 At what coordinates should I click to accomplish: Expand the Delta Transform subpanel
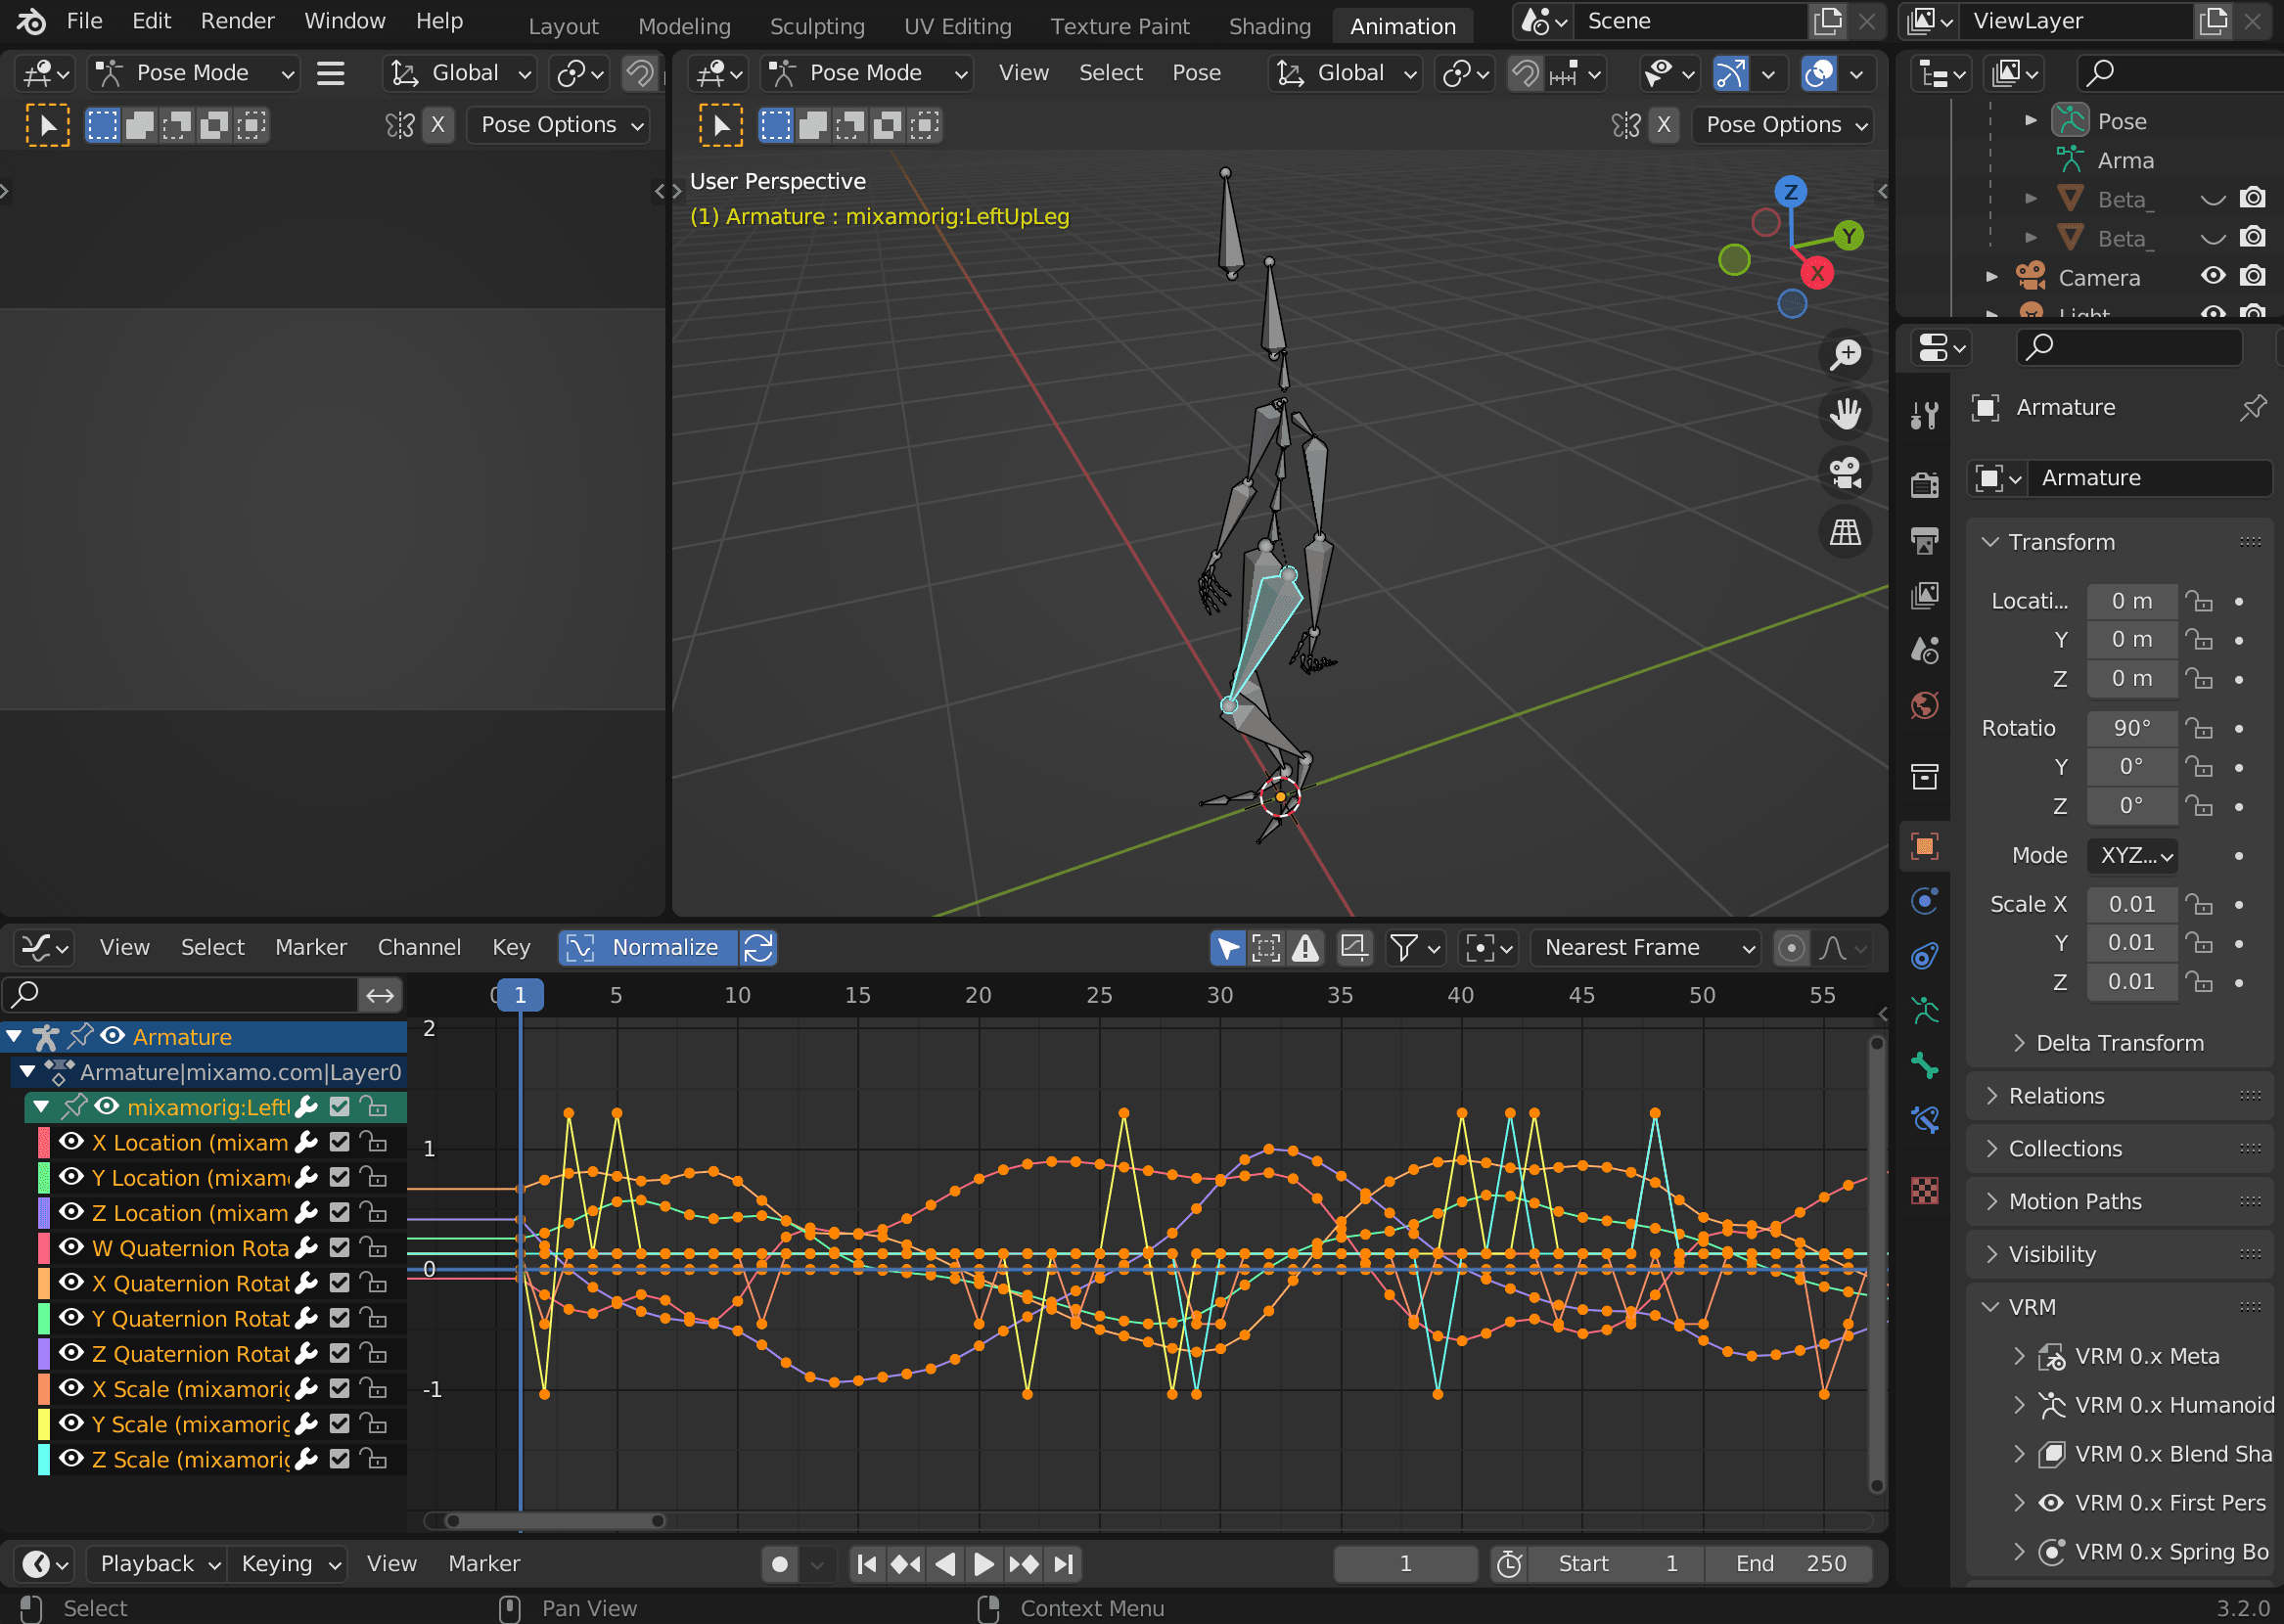[2118, 1043]
